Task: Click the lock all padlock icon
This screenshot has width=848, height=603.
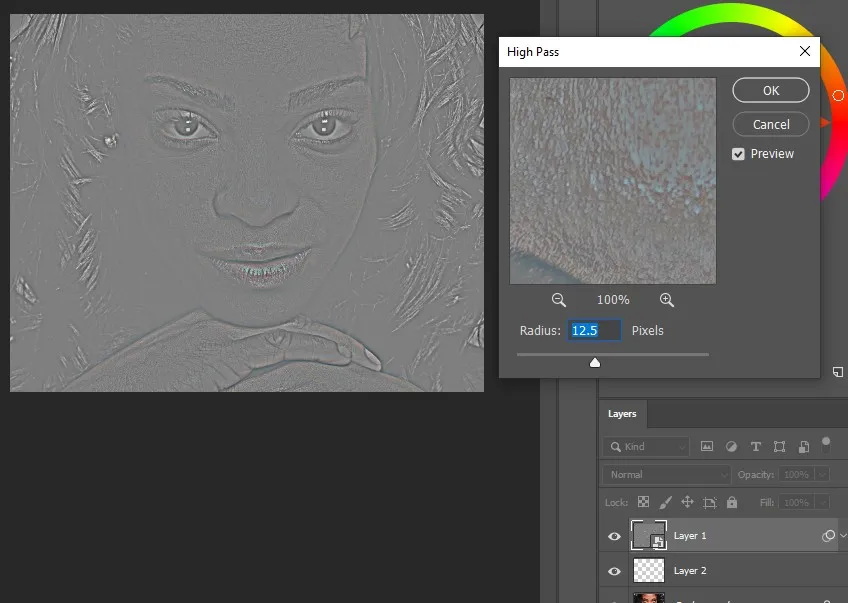Action: point(732,502)
